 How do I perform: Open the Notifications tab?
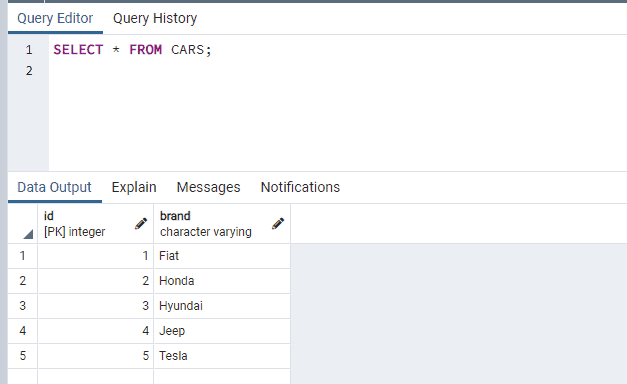[x=300, y=187]
